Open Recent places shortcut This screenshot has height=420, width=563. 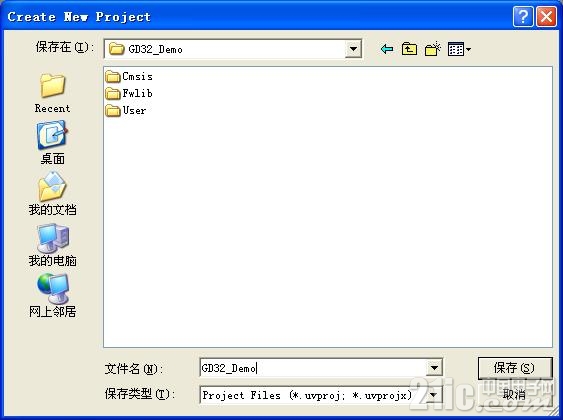click(x=52, y=93)
